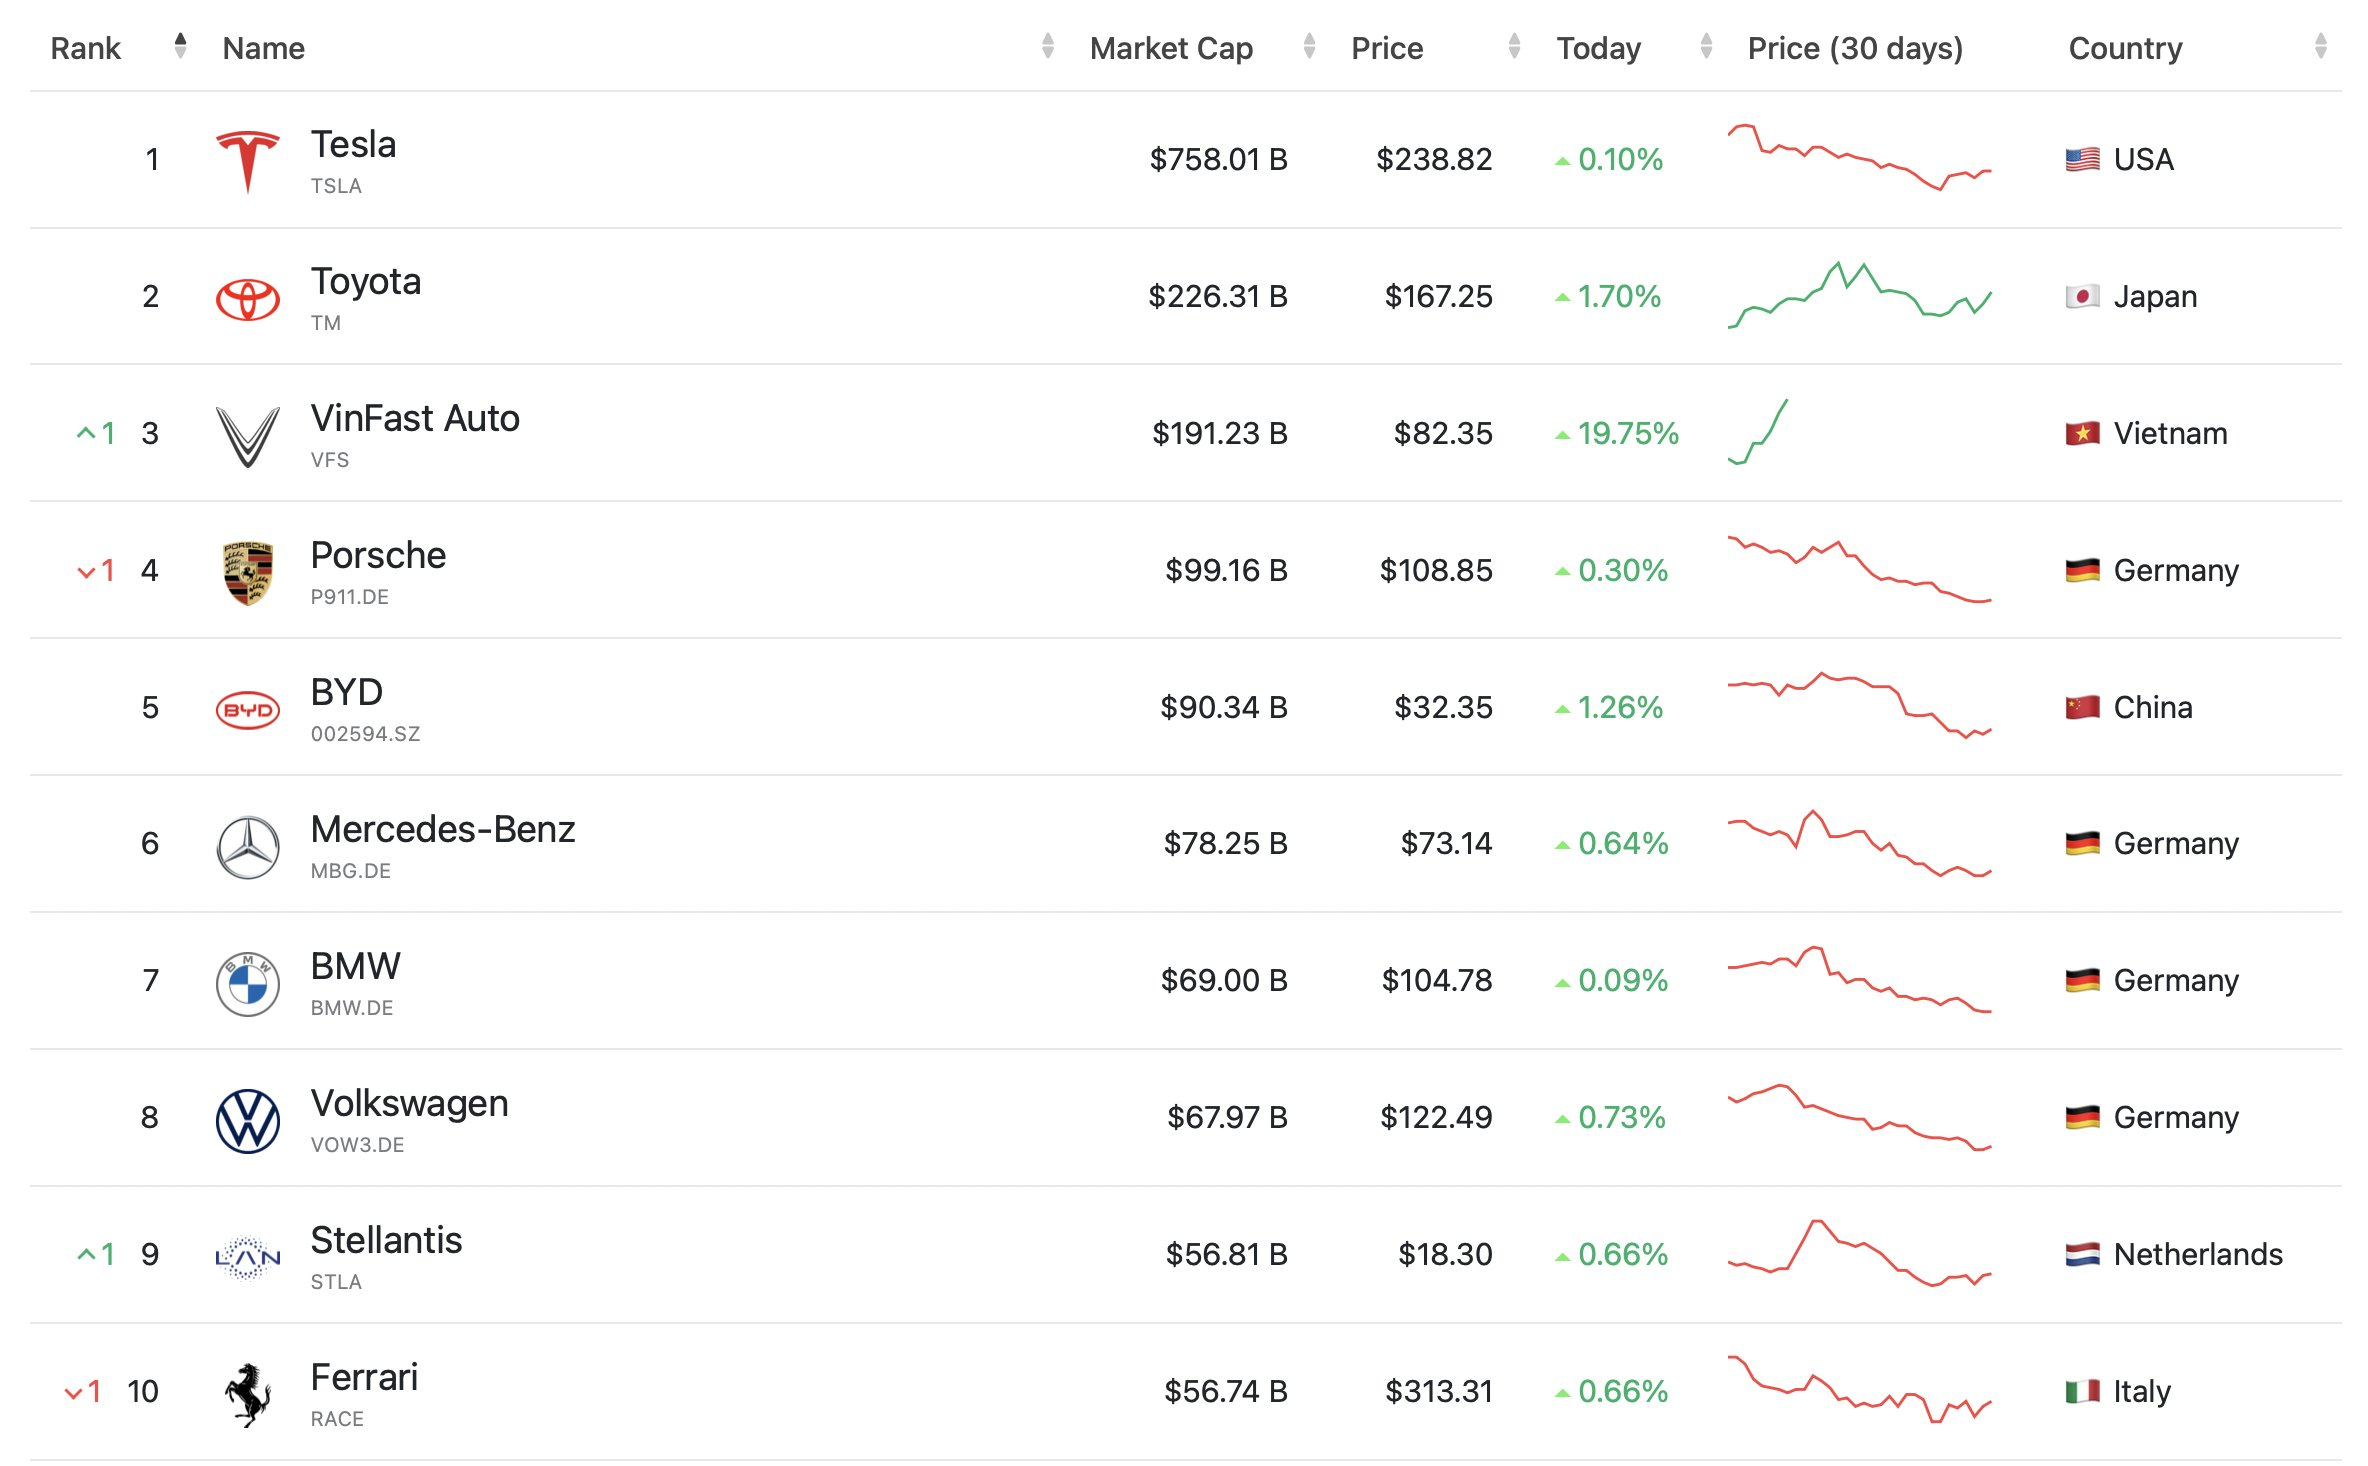Click Stellantis 30-day price sparkline
Image resolution: width=2368 pixels, height=1466 pixels.
click(x=1860, y=1253)
